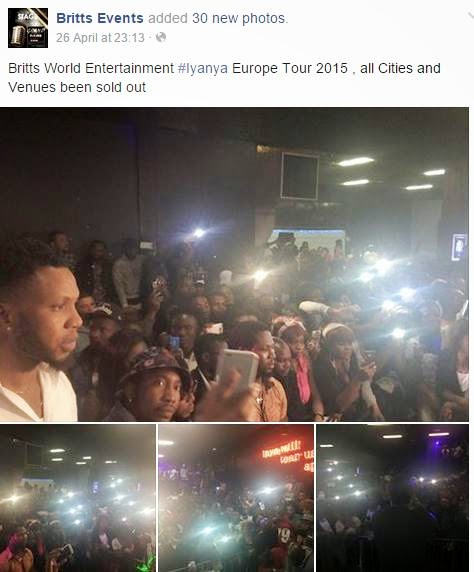Click the '30 new photos' text
The height and width of the screenshot is (572, 474).
[x=239, y=18]
